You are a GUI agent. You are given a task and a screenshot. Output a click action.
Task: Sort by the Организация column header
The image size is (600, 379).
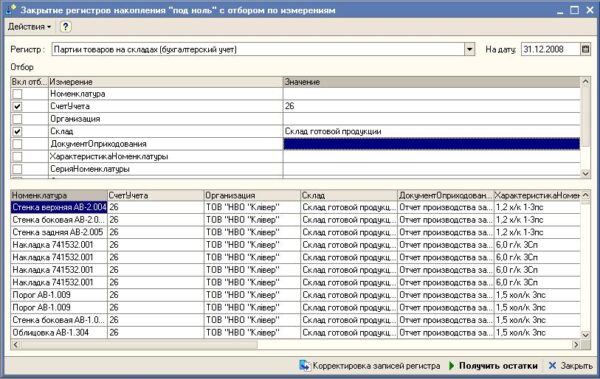tap(252, 195)
